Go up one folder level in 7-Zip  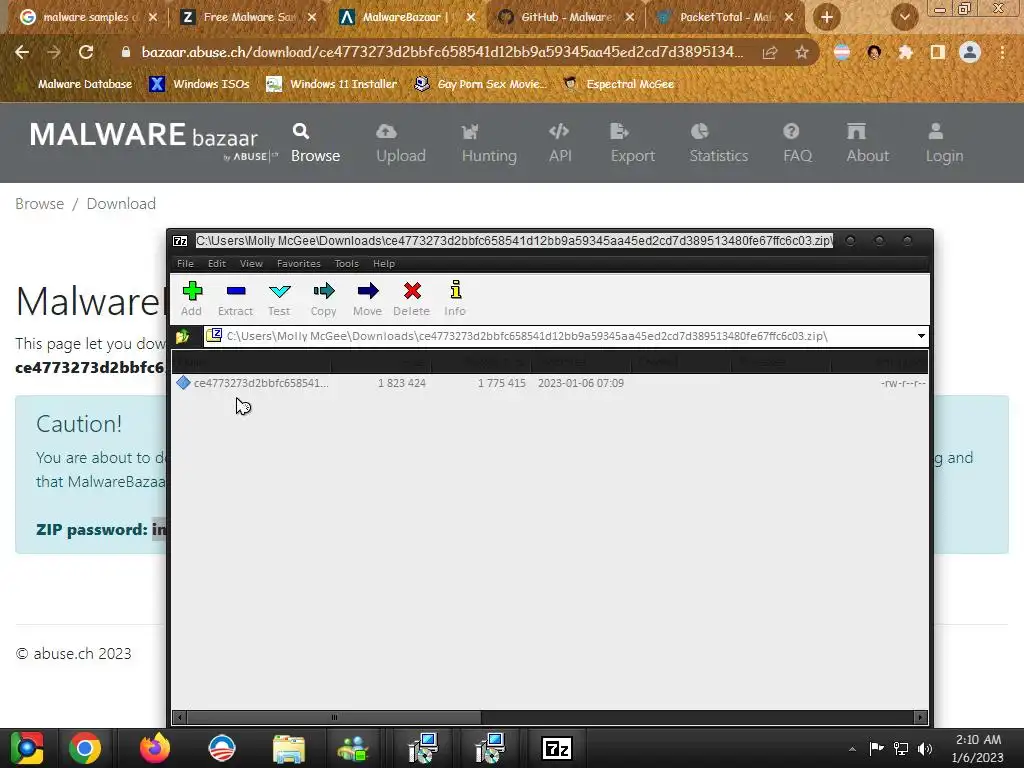pos(183,336)
